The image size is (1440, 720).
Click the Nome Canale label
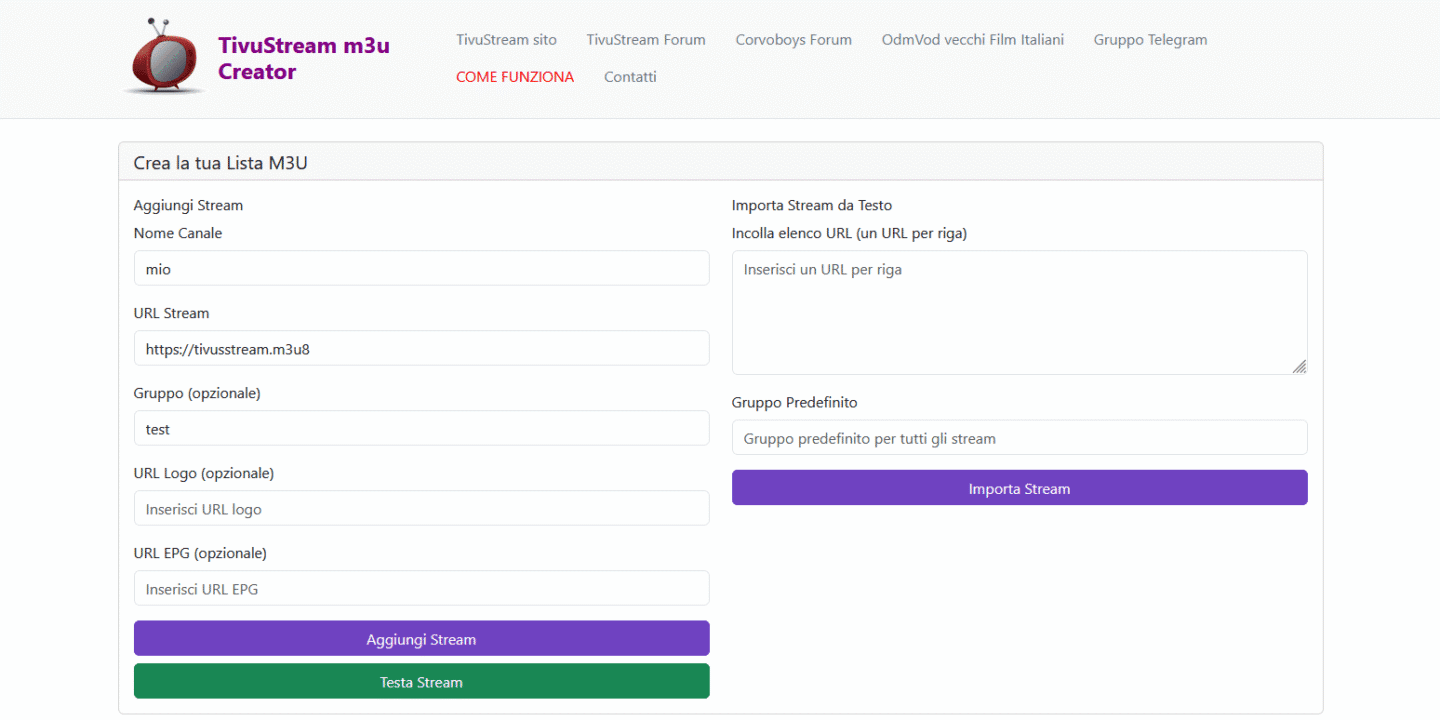pyautogui.click(x=178, y=233)
